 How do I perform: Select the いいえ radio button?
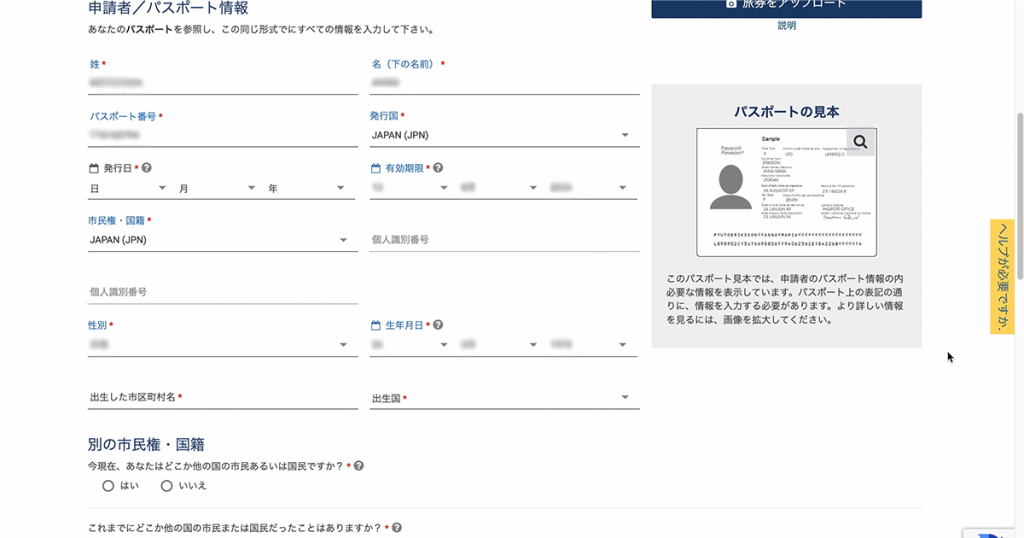click(x=167, y=486)
